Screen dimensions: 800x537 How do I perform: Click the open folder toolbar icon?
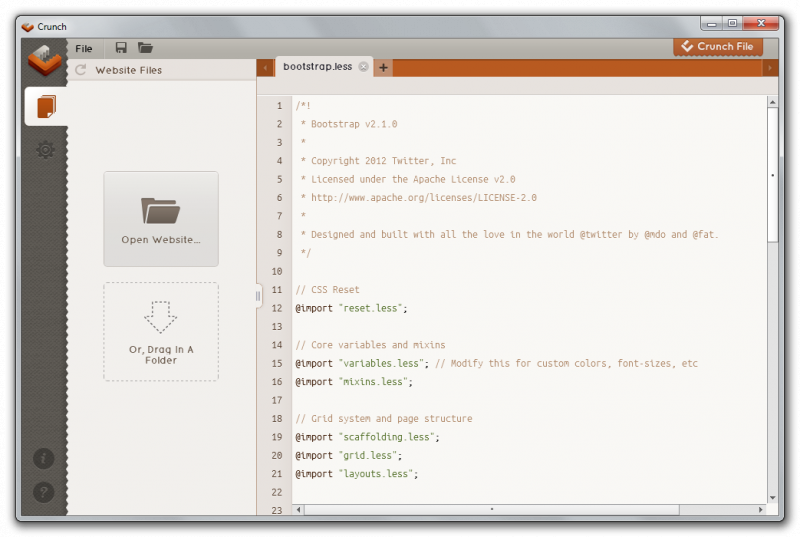tap(145, 48)
